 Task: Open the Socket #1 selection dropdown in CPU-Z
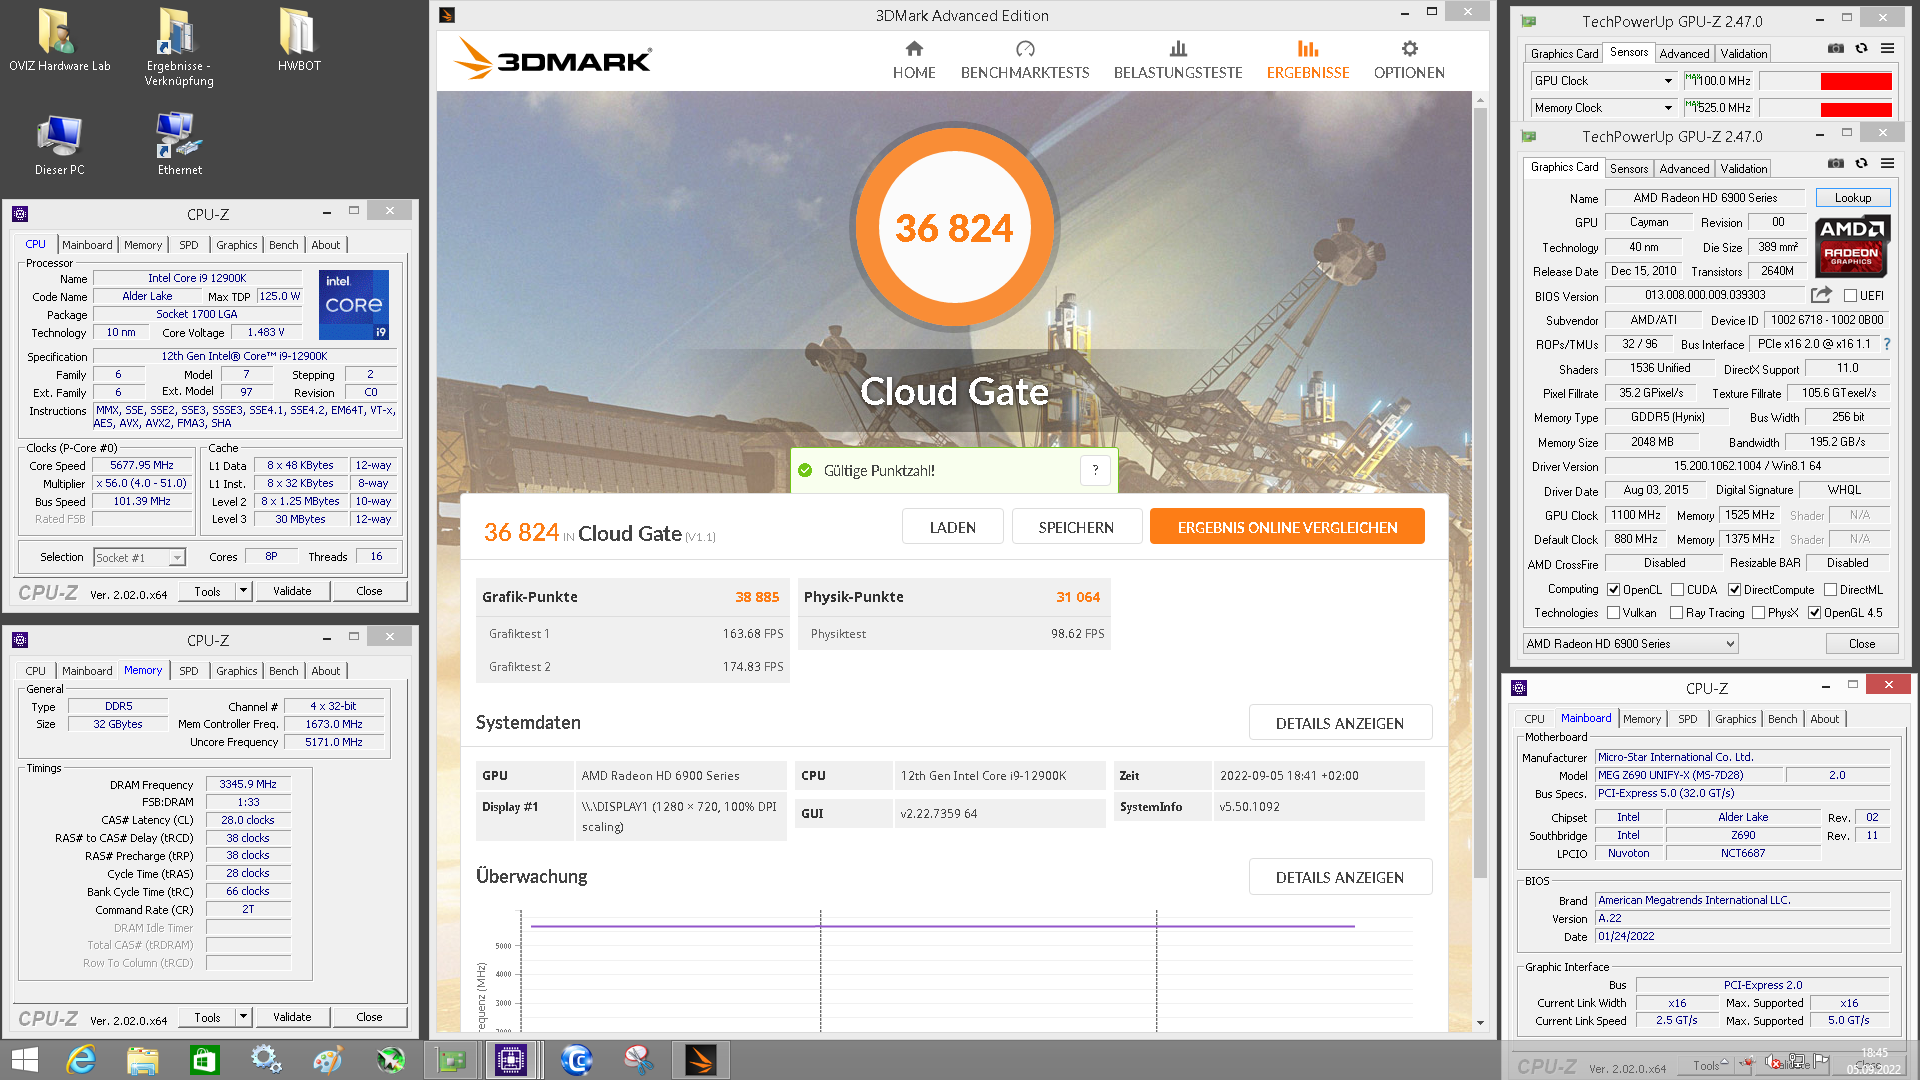tap(140, 558)
